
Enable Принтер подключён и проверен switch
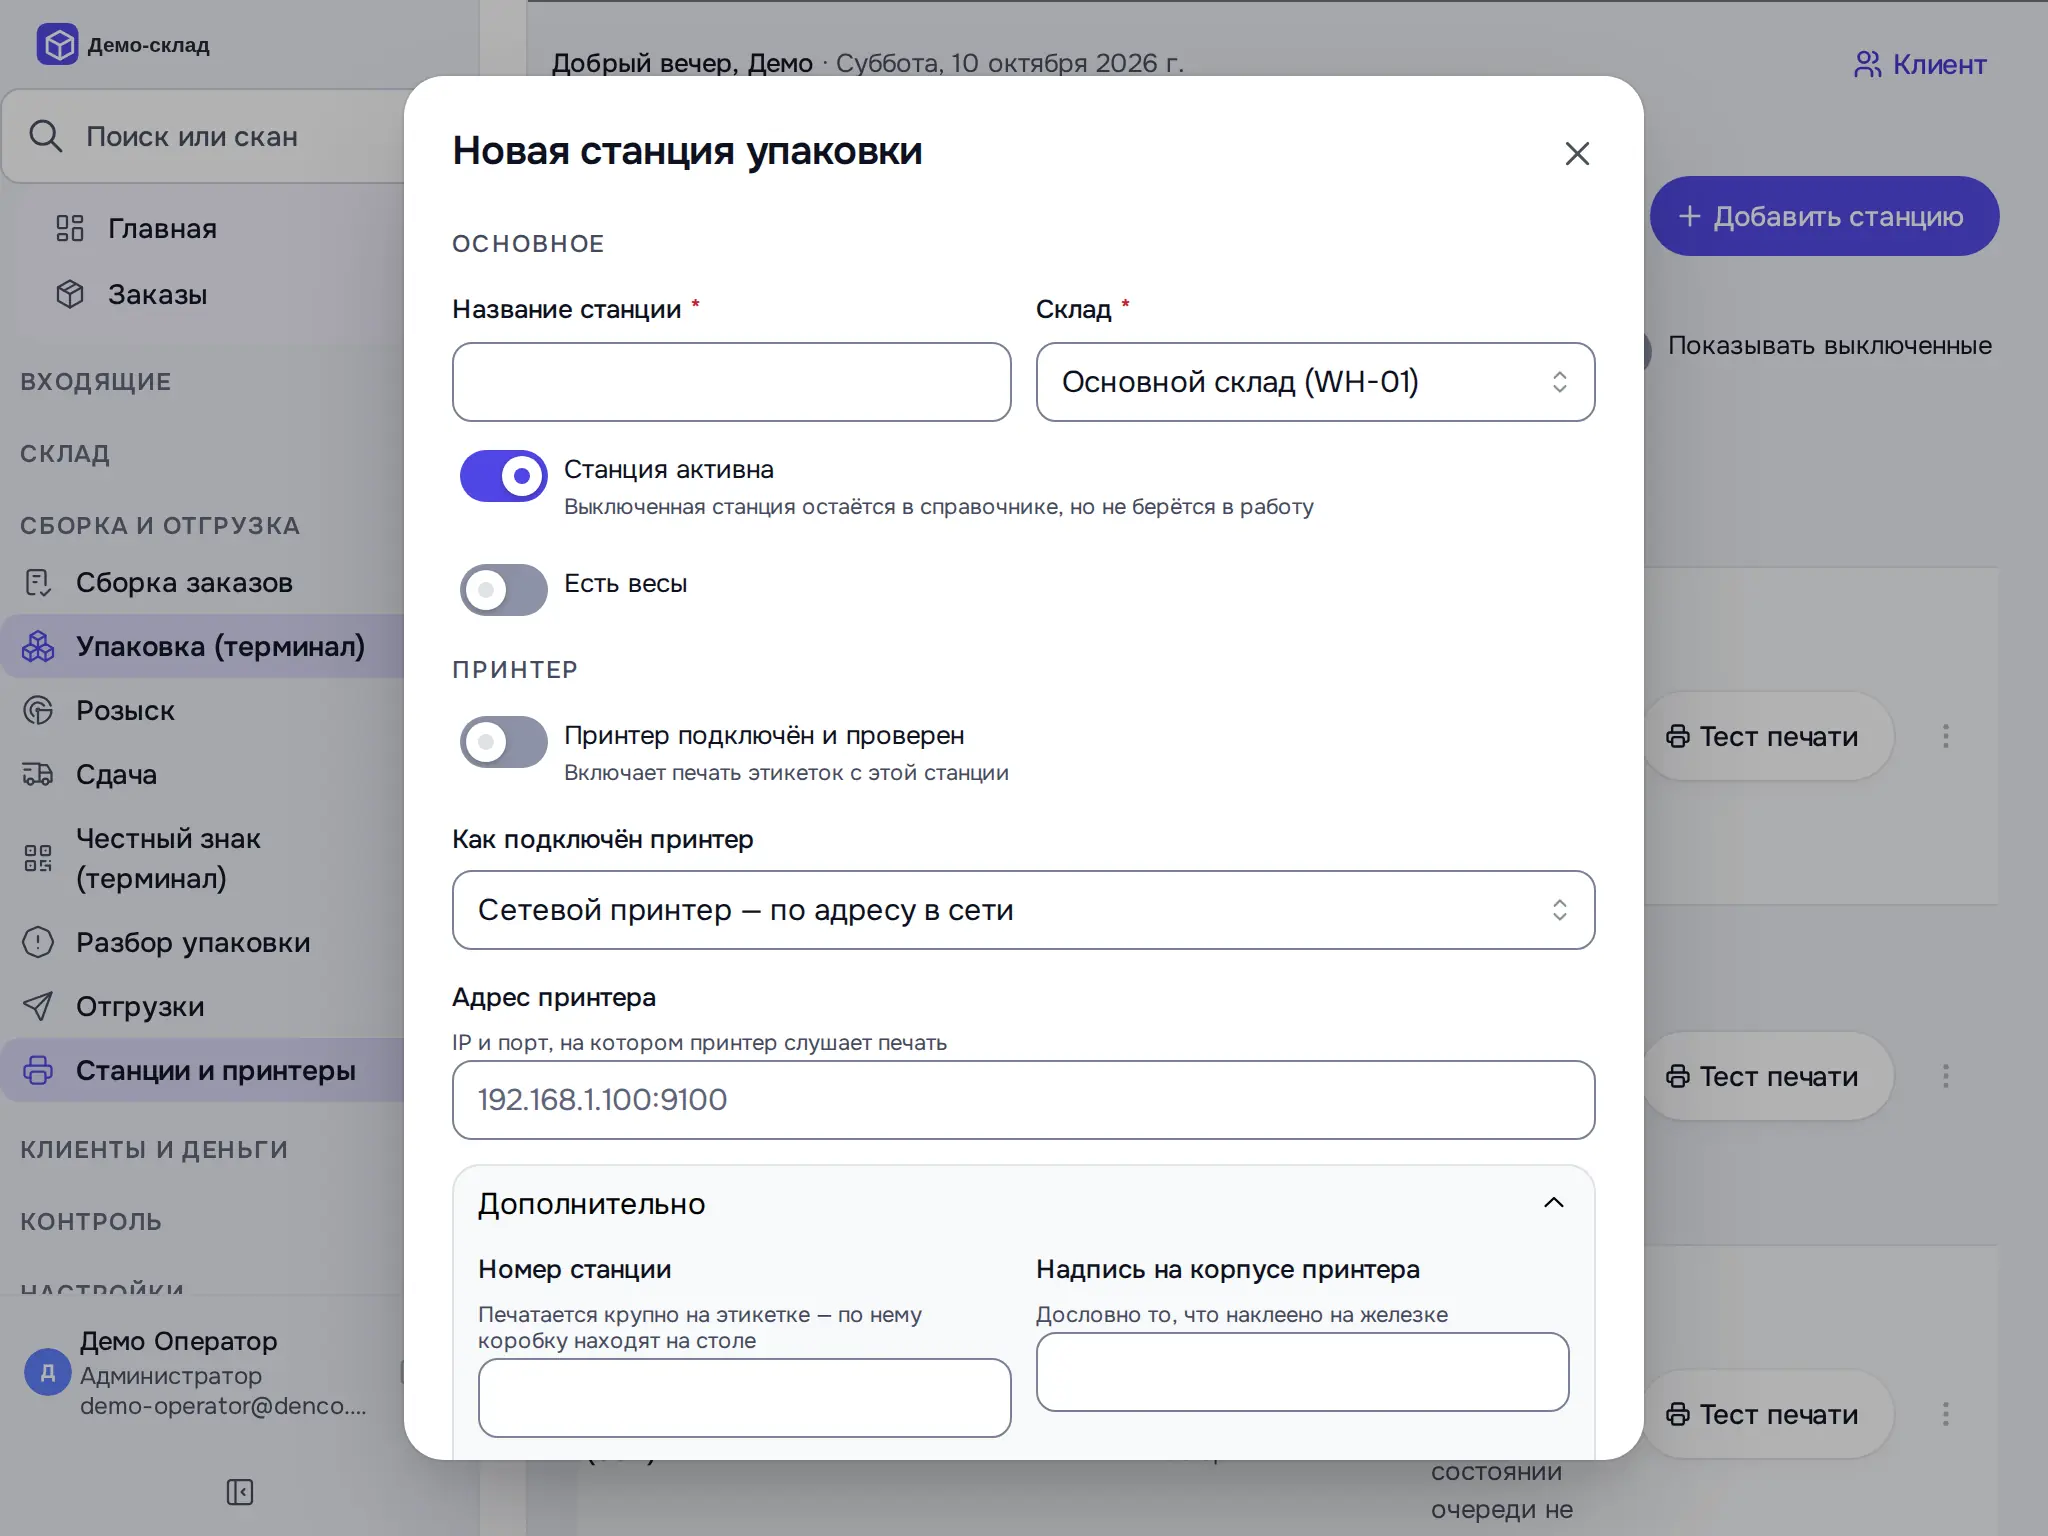tap(504, 742)
